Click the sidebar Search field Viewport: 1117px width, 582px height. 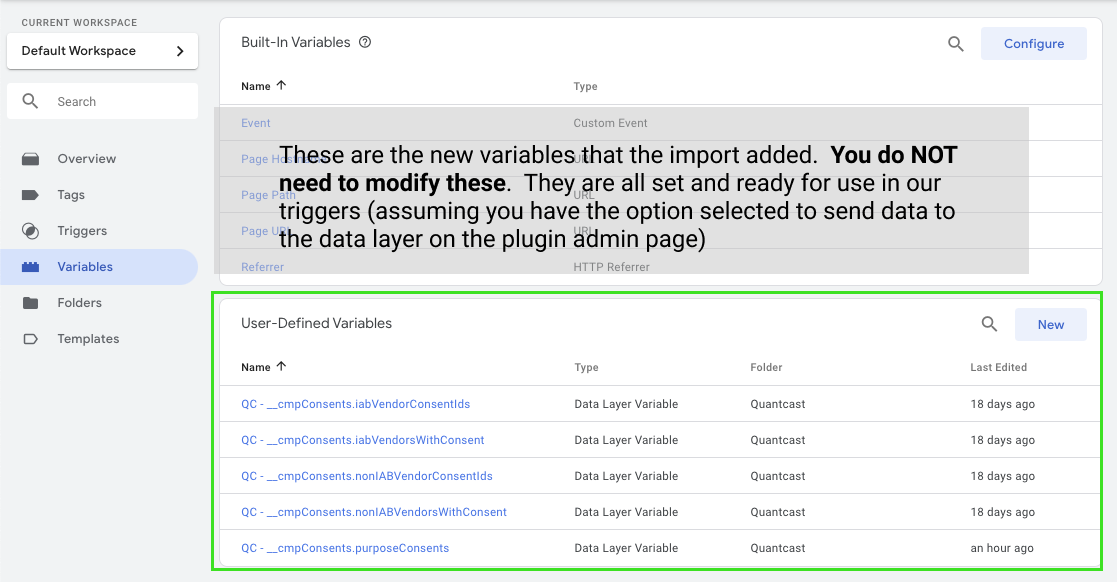coord(102,101)
